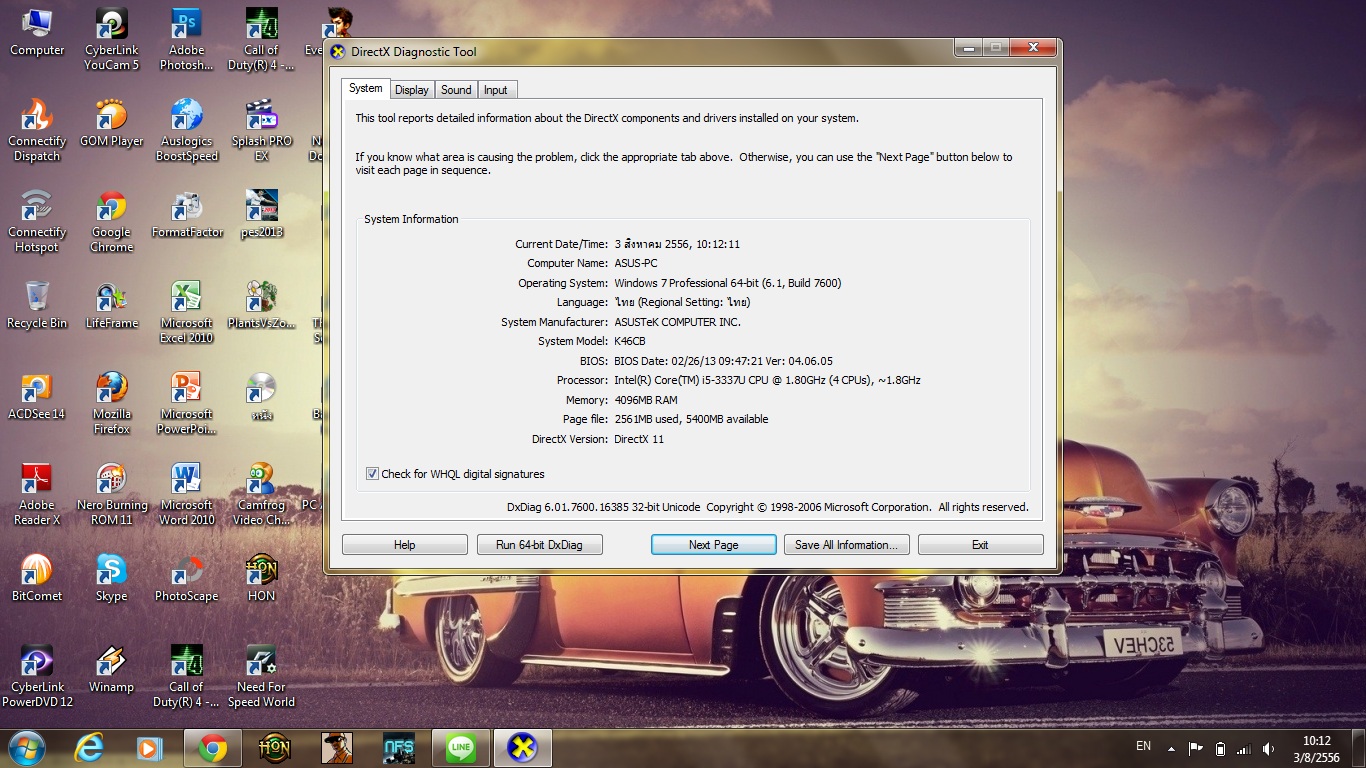This screenshot has width=1366, height=768.
Task: Click the DirectX Diagnostic taskbar button
Action: 522,748
